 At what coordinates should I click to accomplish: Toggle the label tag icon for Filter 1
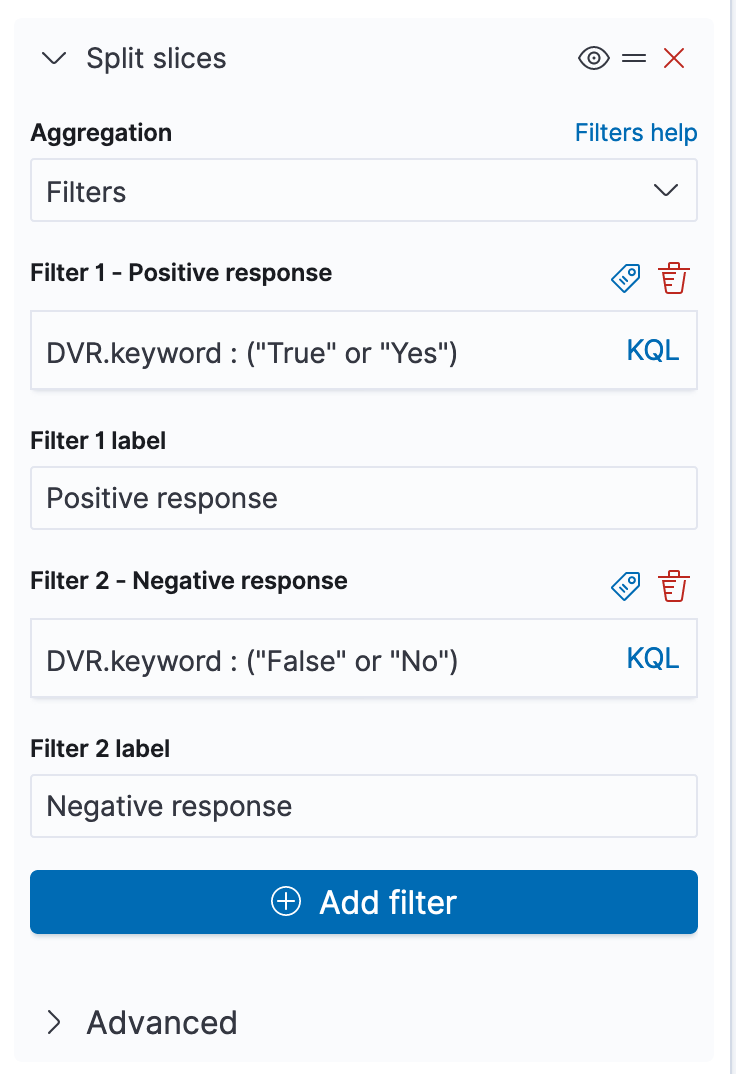point(625,277)
